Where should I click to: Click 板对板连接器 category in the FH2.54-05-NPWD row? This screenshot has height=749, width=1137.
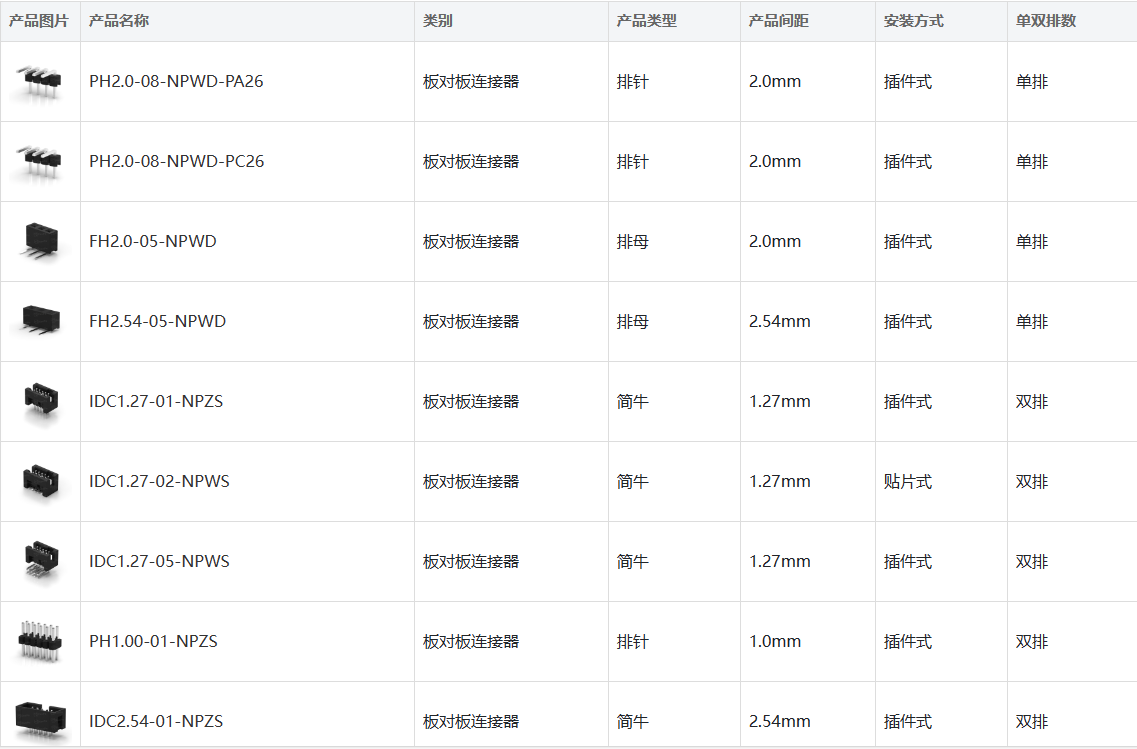coord(471,321)
